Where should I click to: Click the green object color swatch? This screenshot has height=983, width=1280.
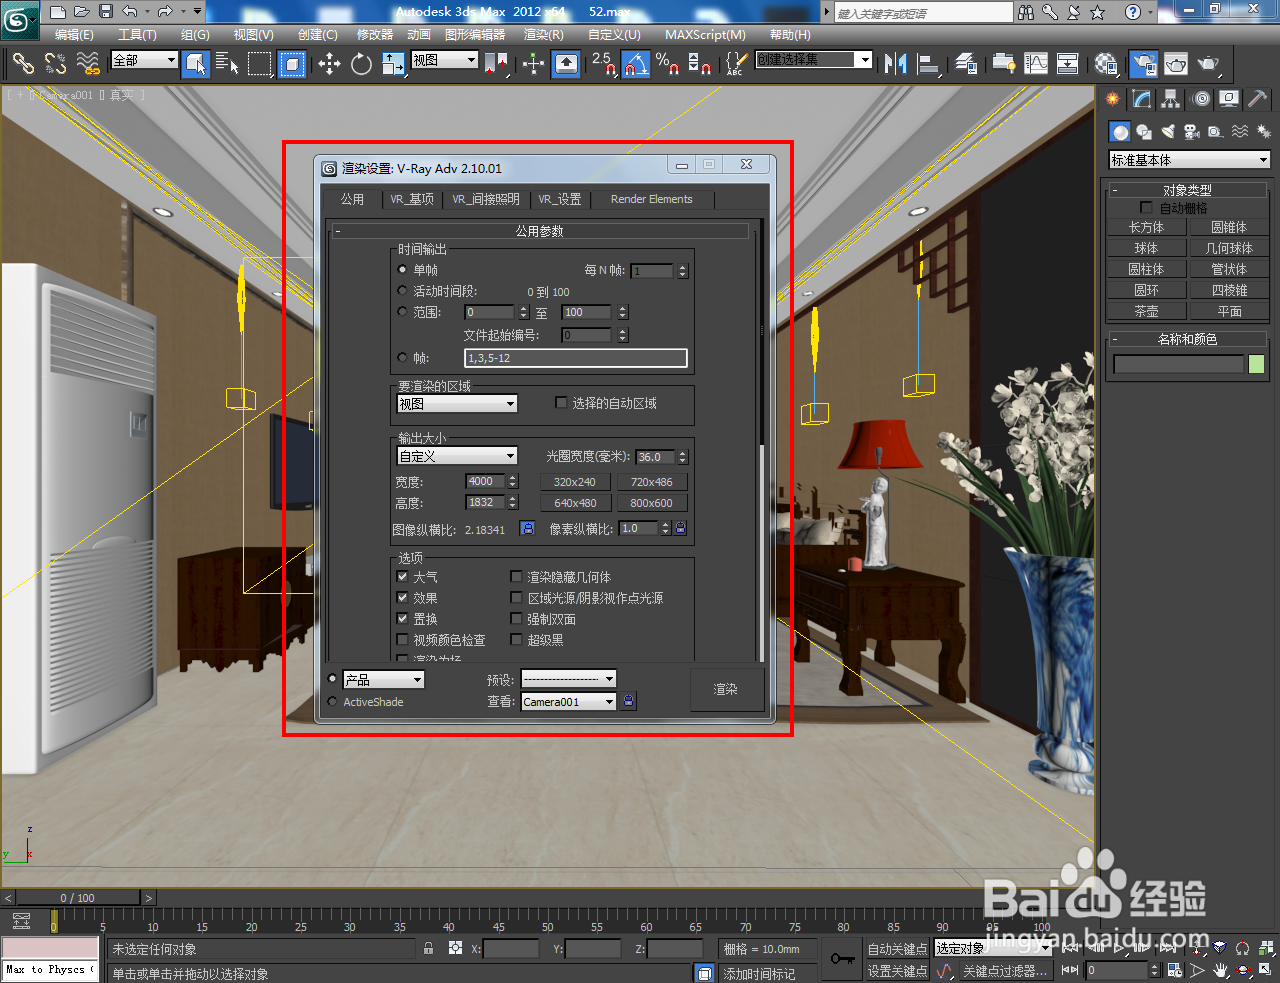tap(1257, 365)
